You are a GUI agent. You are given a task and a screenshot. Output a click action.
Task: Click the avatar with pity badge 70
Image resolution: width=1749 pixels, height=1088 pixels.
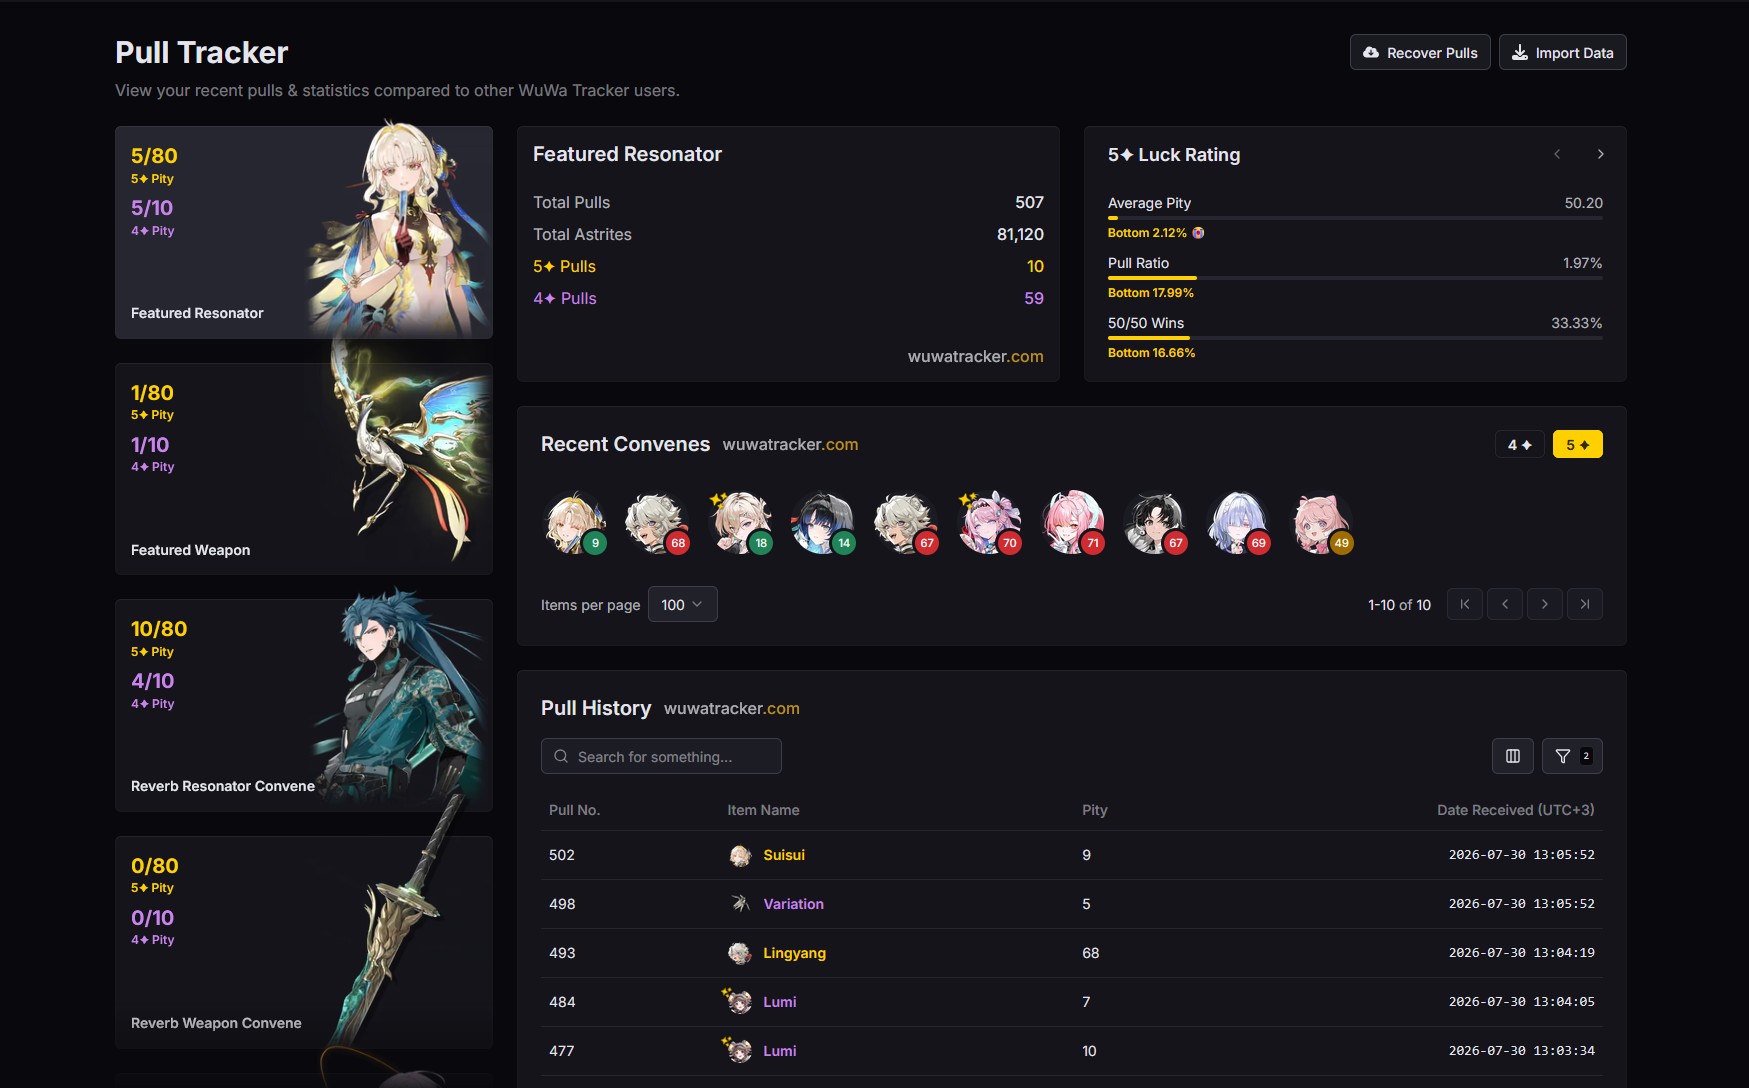tap(989, 523)
